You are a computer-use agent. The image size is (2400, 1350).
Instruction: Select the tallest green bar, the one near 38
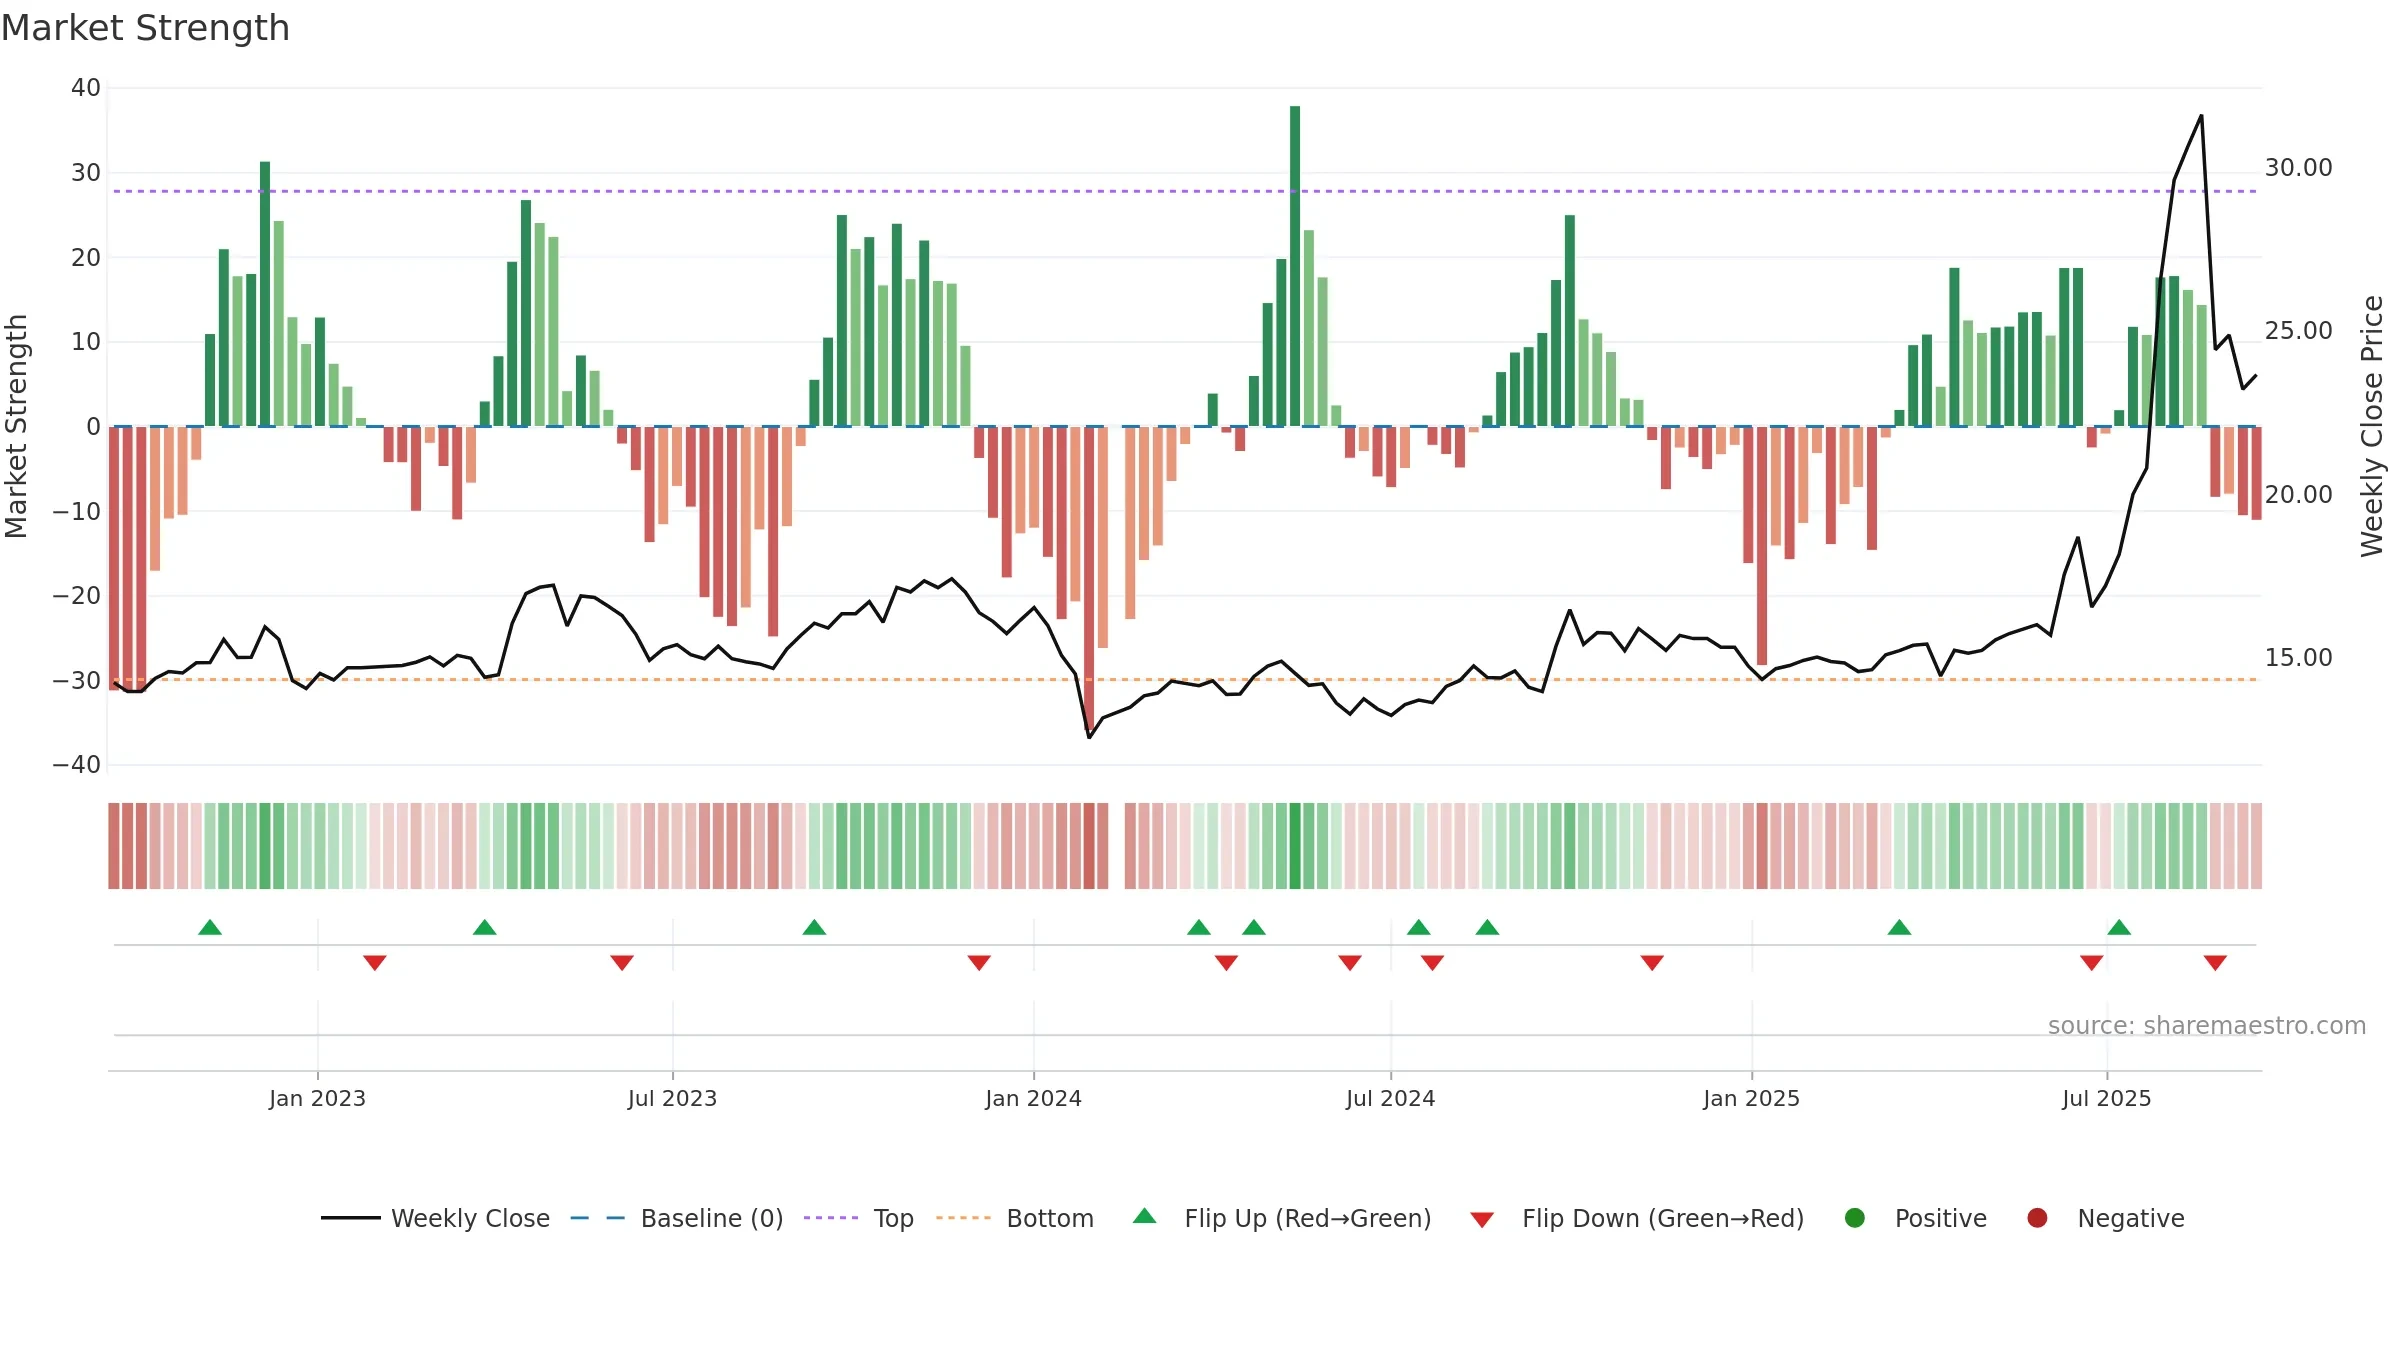pos(1295,266)
